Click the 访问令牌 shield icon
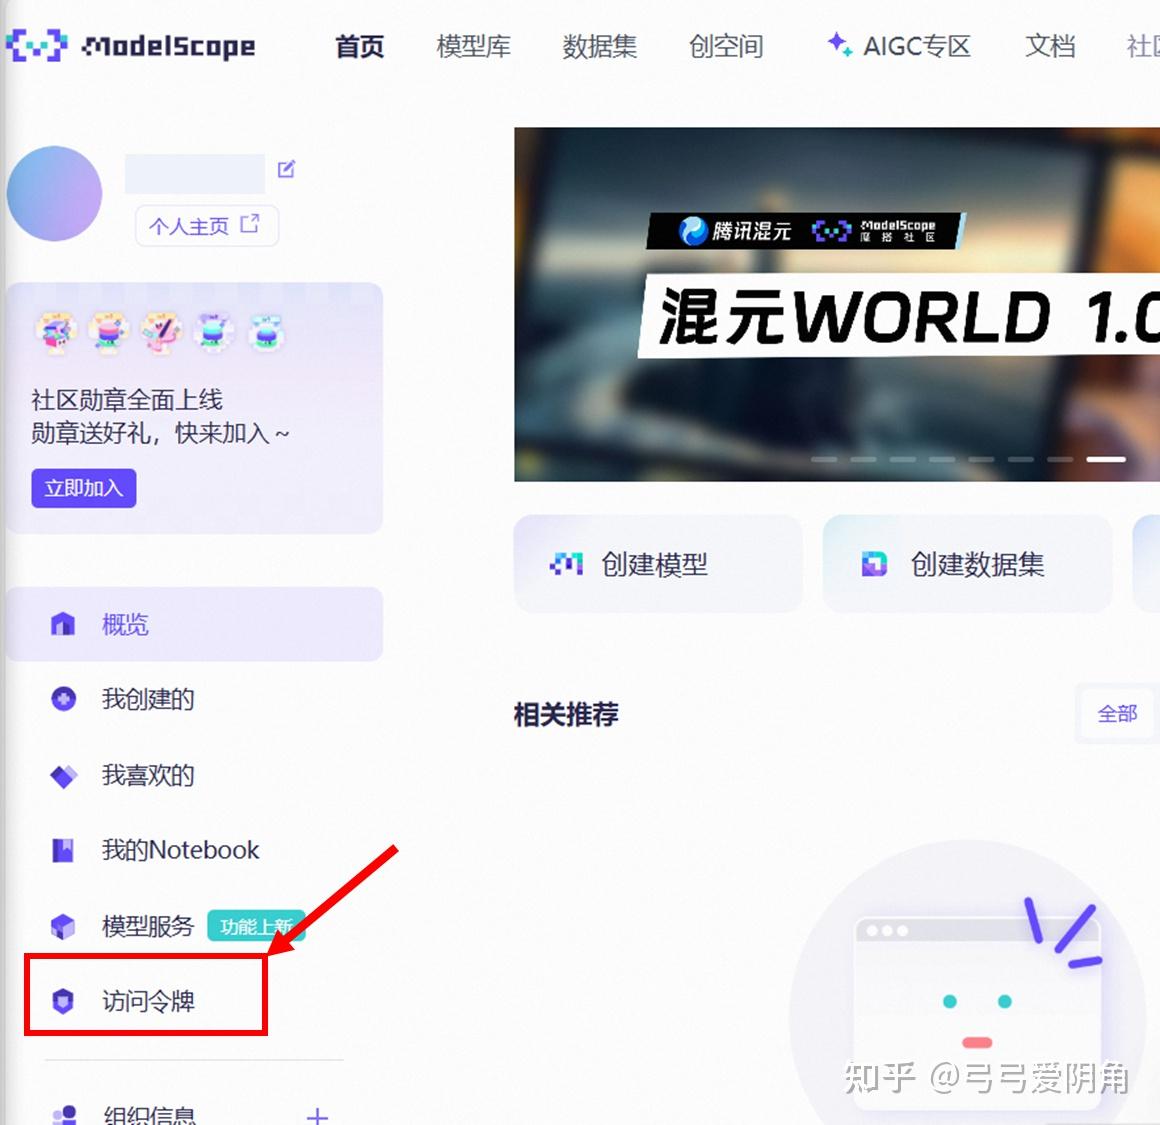This screenshot has width=1160, height=1125. [x=63, y=1000]
